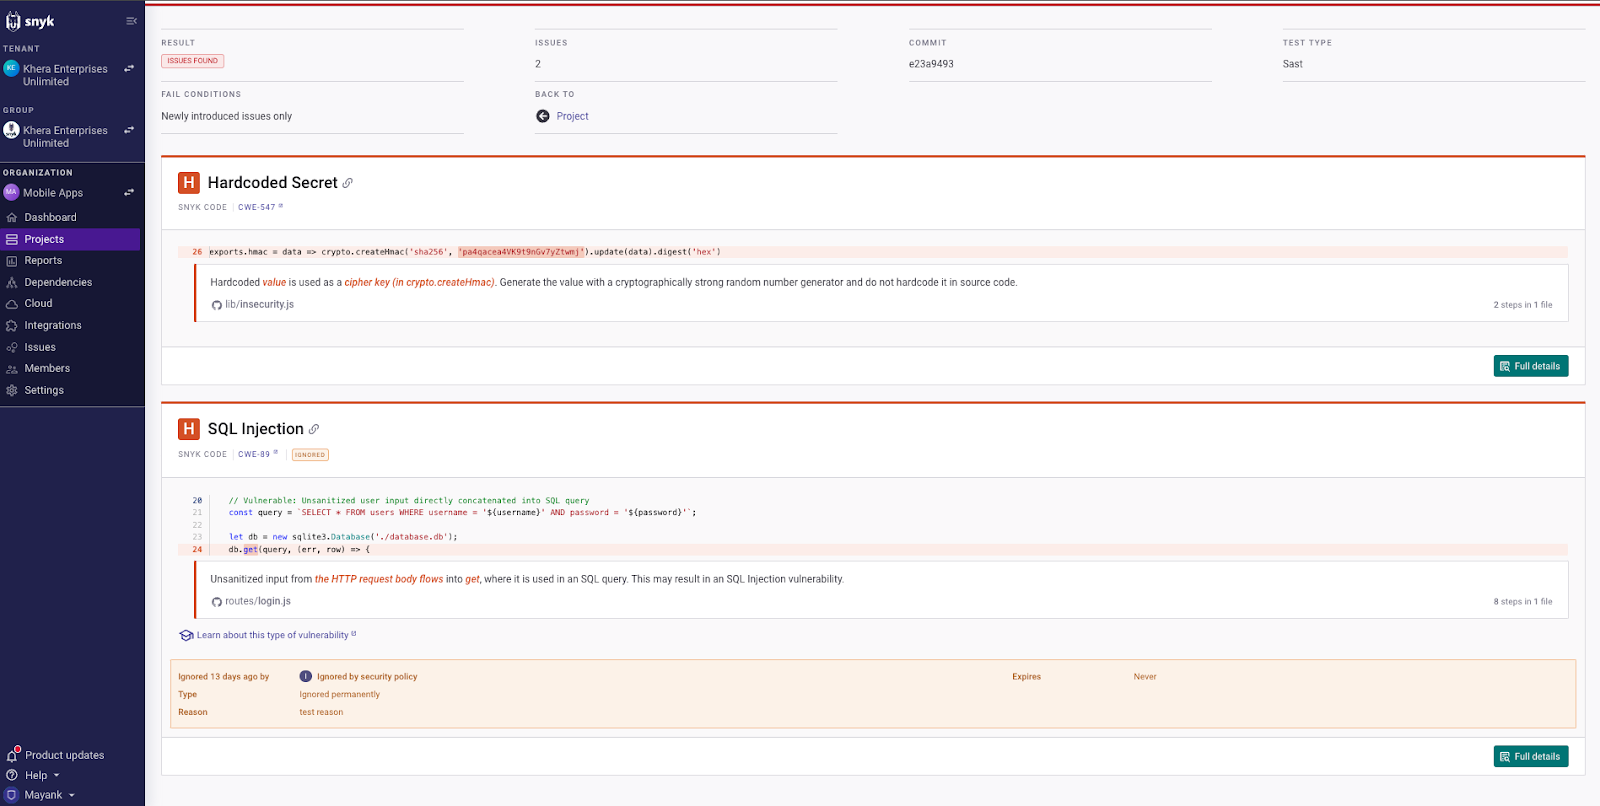
Task: Open the routes/login.js file path
Action: pos(258,601)
